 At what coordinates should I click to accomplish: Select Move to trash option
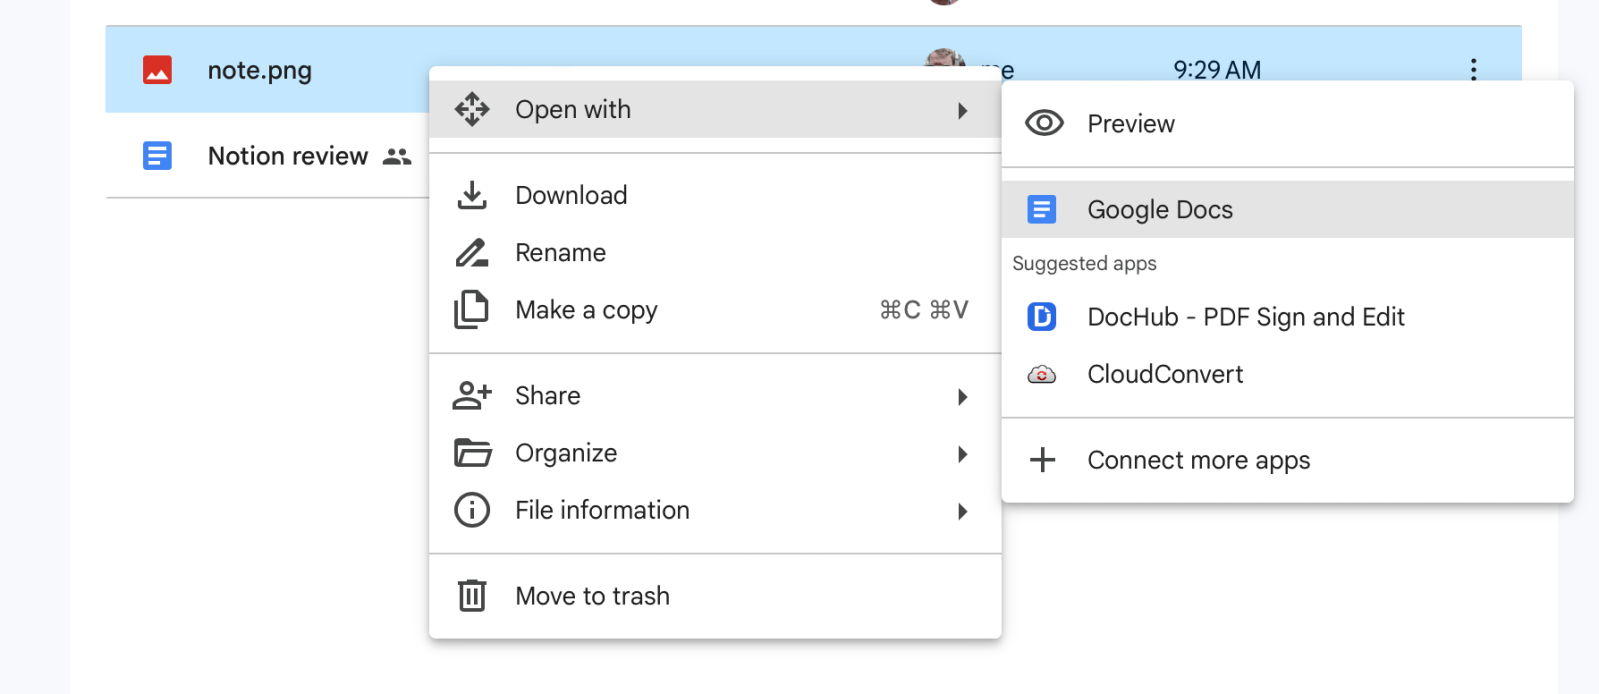click(x=592, y=596)
